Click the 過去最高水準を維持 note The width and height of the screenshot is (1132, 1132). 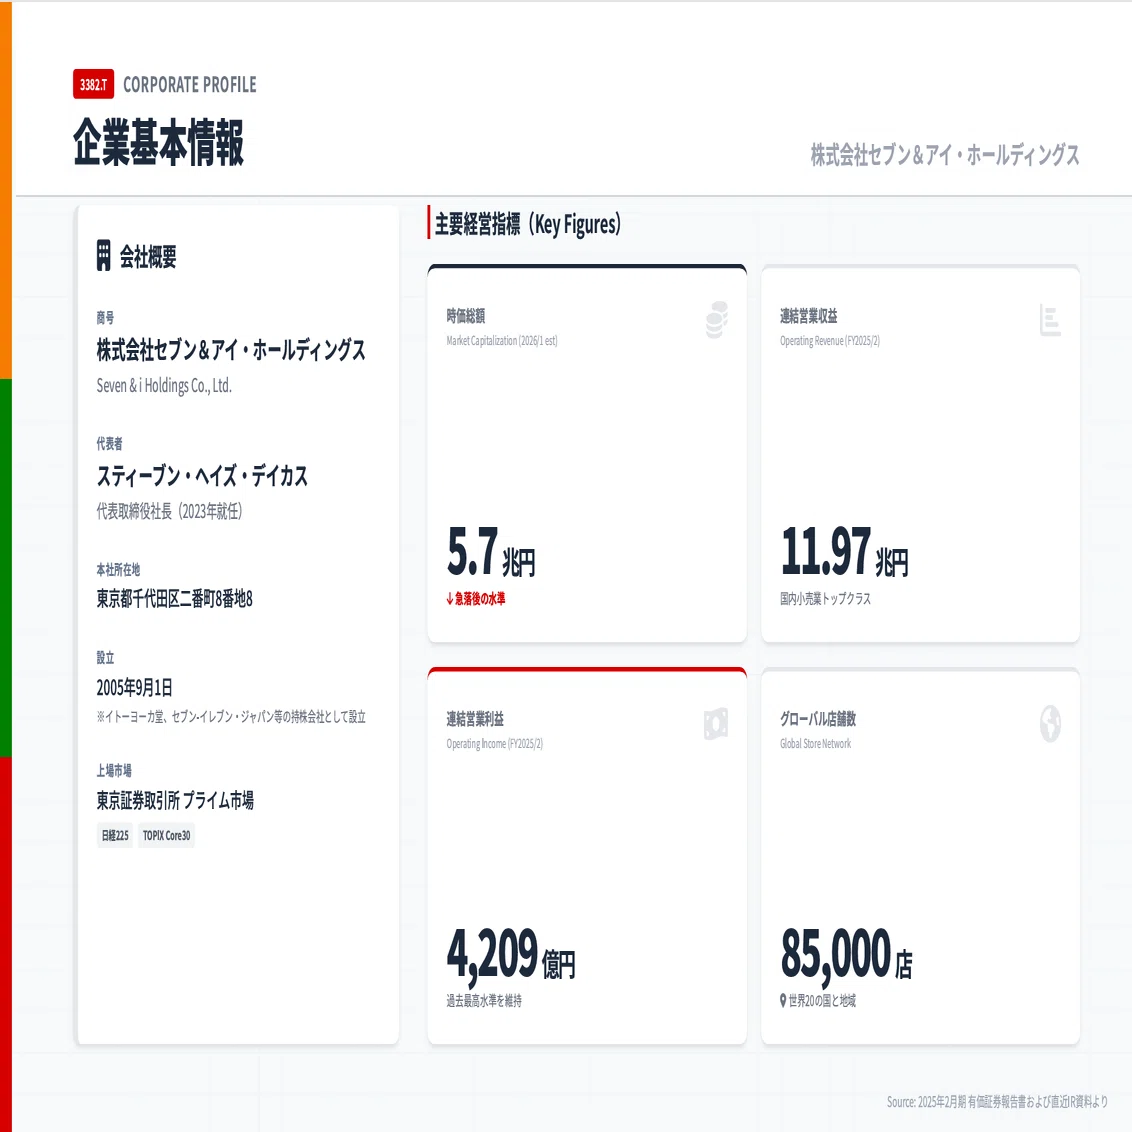pyautogui.click(x=484, y=1001)
